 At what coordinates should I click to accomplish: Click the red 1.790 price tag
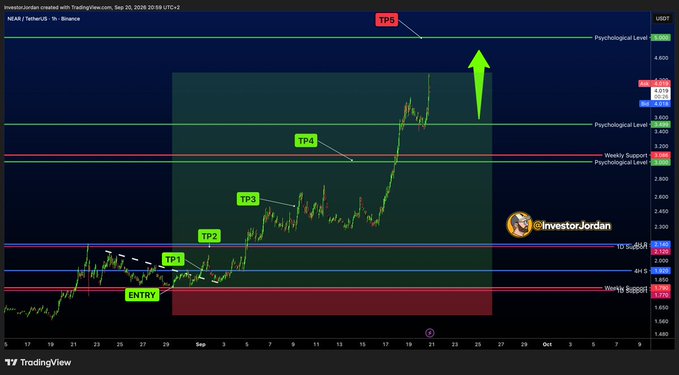click(661, 288)
